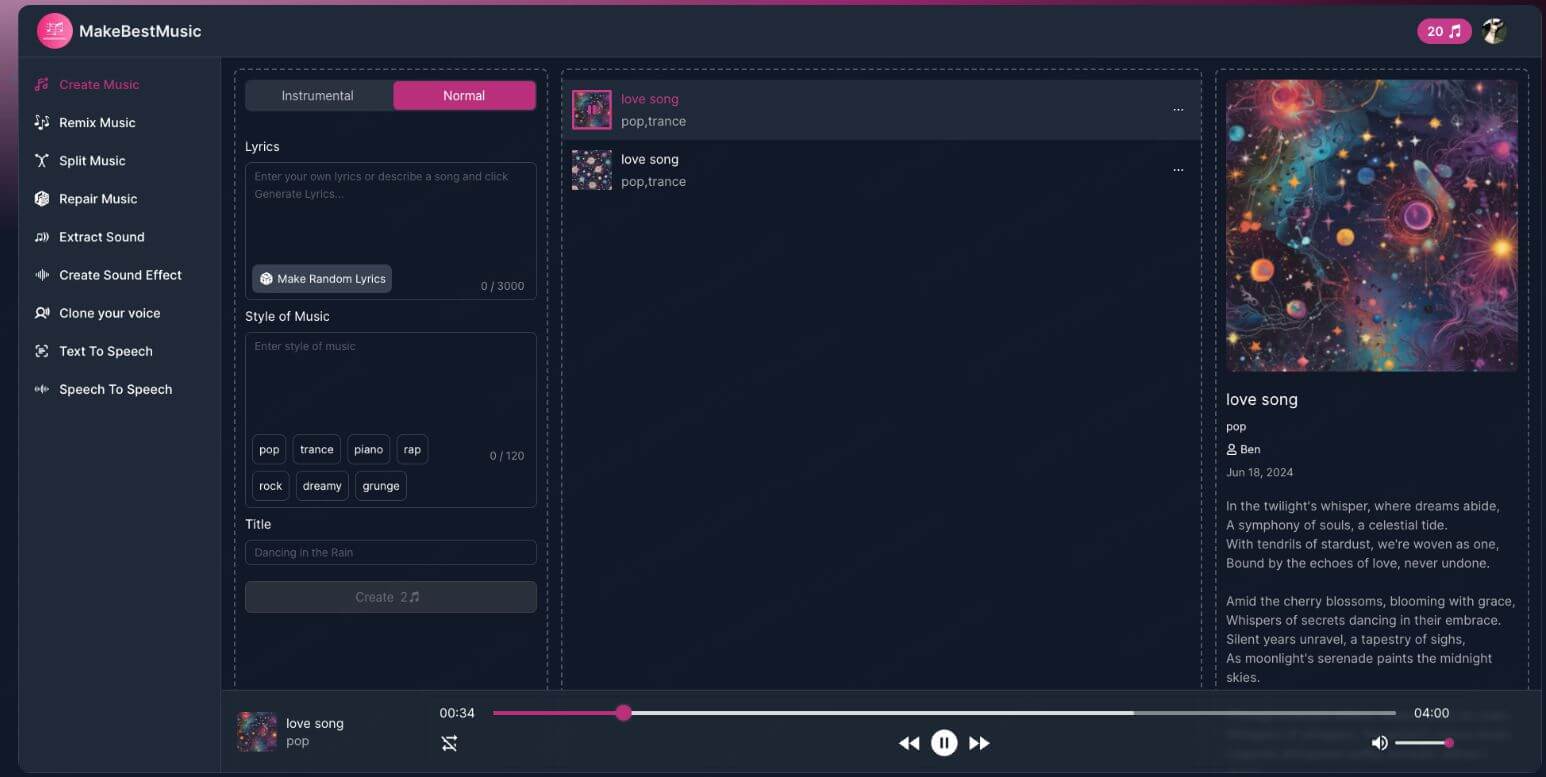Click the Create Sound Effect waveform icon
Screen dimensions: 1546x777
coord(42,275)
